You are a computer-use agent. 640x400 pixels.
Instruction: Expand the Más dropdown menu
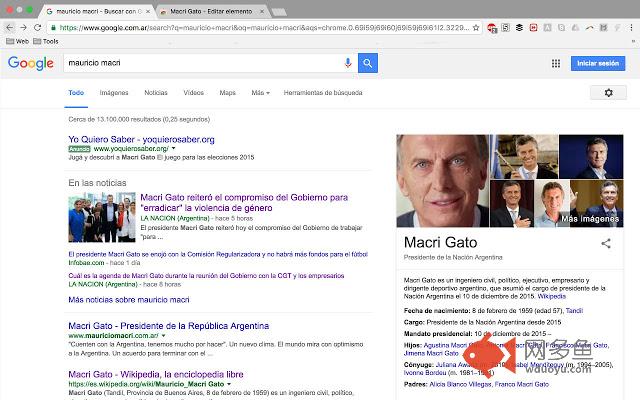[260, 93]
